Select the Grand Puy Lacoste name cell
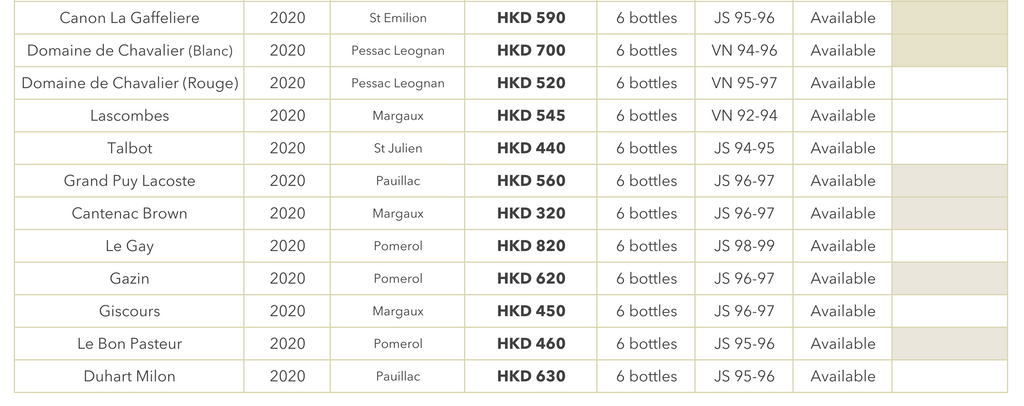The height and width of the screenshot is (406, 1024). 129,181
